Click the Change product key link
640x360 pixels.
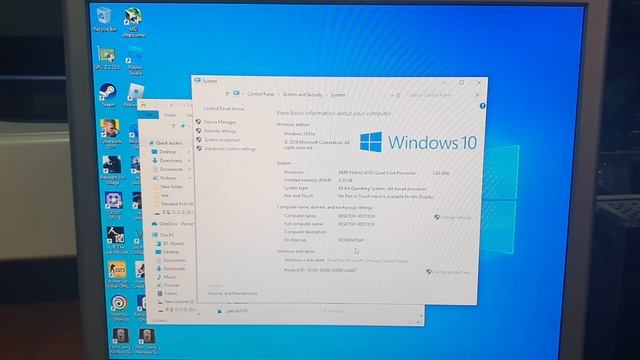click(451, 272)
